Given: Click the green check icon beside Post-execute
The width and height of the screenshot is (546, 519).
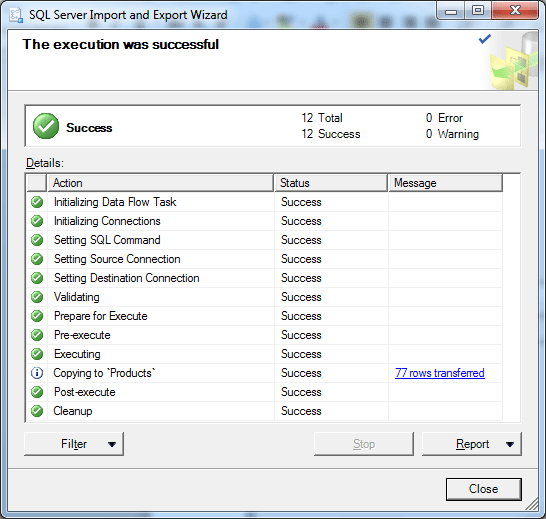Looking at the screenshot, I should (37, 392).
